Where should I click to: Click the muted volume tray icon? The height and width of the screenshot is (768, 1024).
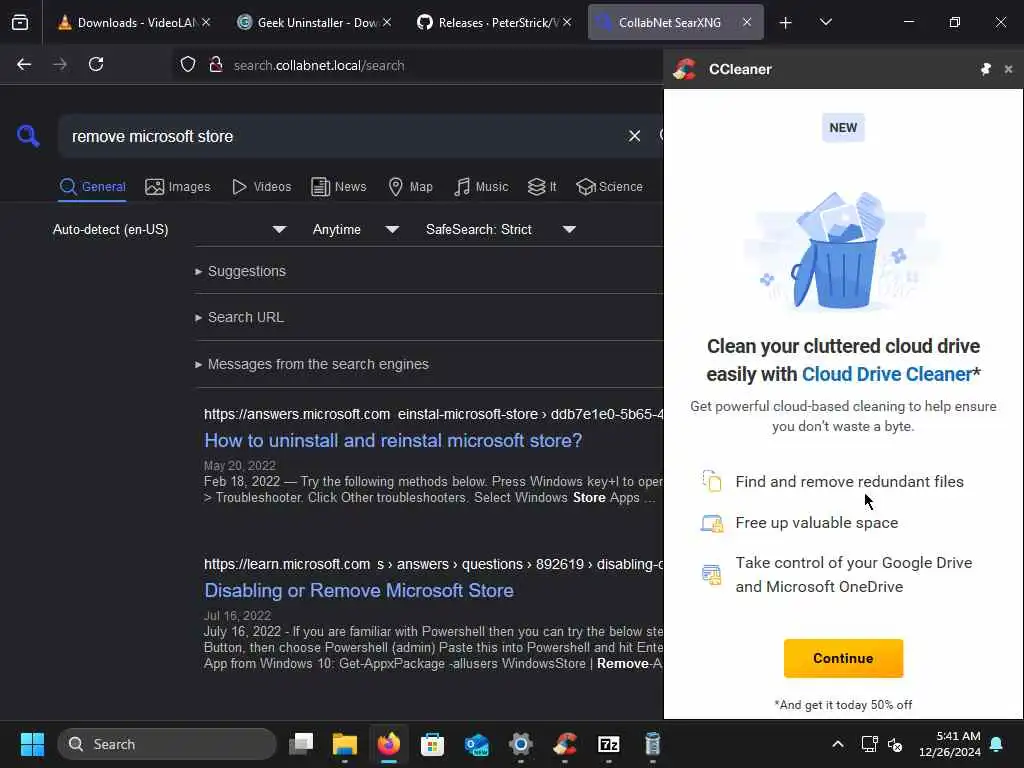click(x=895, y=744)
